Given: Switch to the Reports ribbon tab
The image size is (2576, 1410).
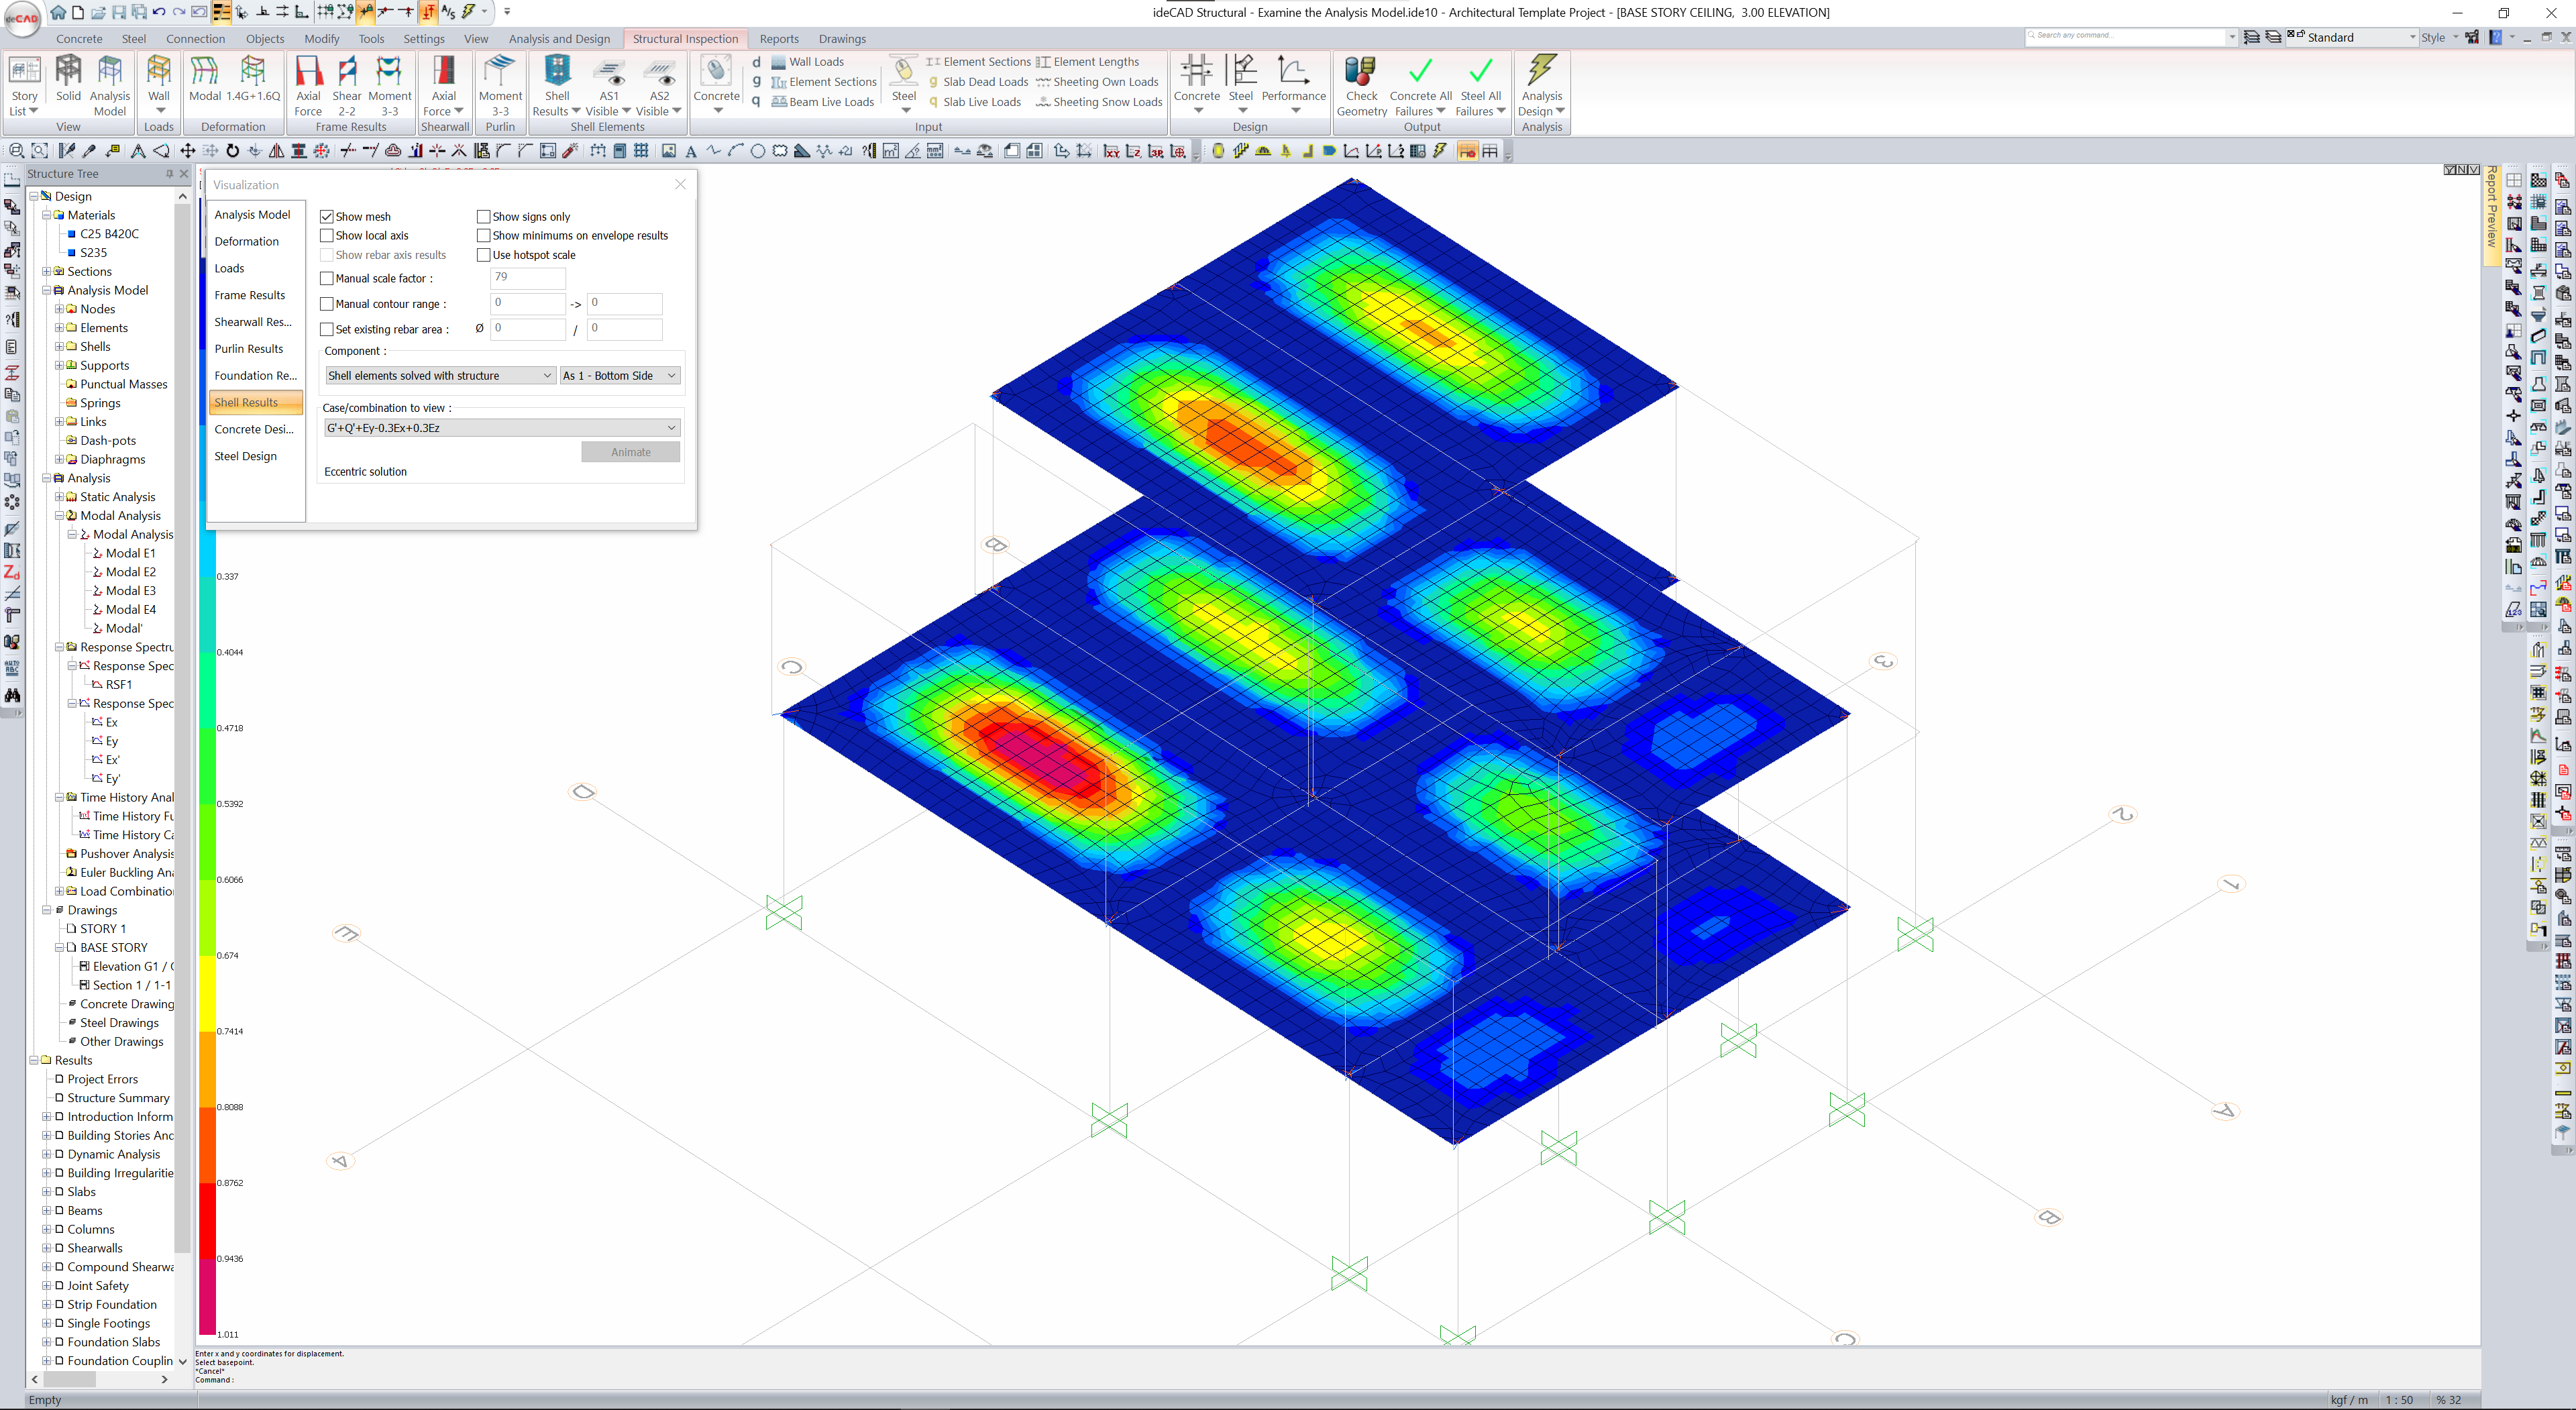Looking at the screenshot, I should click(x=778, y=39).
